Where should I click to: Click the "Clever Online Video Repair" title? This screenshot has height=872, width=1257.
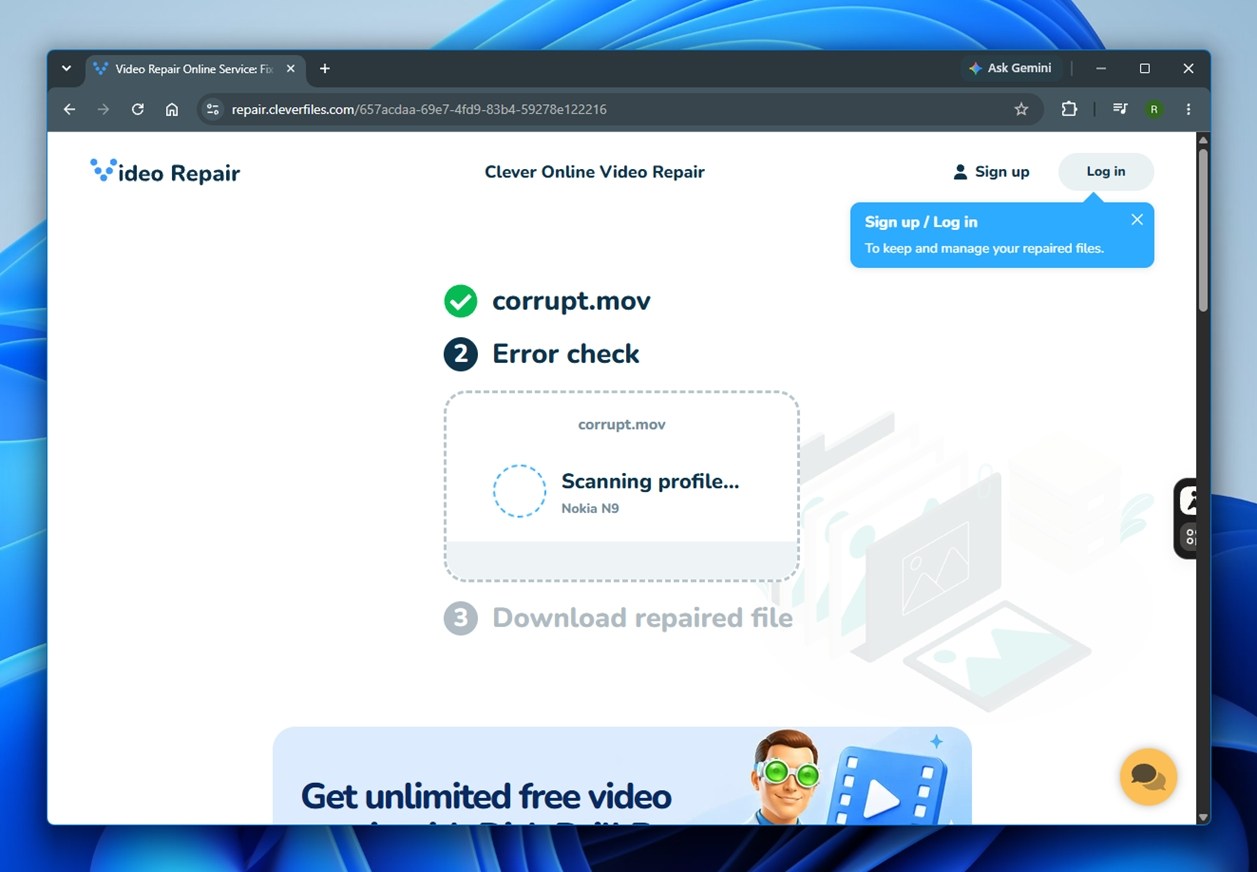595,172
